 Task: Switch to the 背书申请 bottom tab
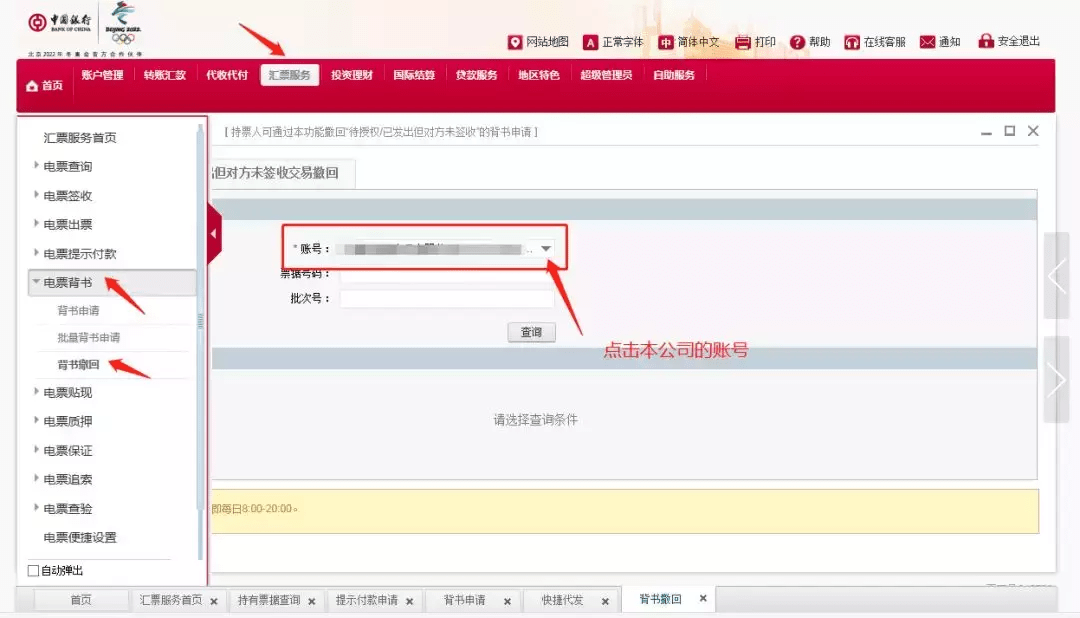pos(464,600)
